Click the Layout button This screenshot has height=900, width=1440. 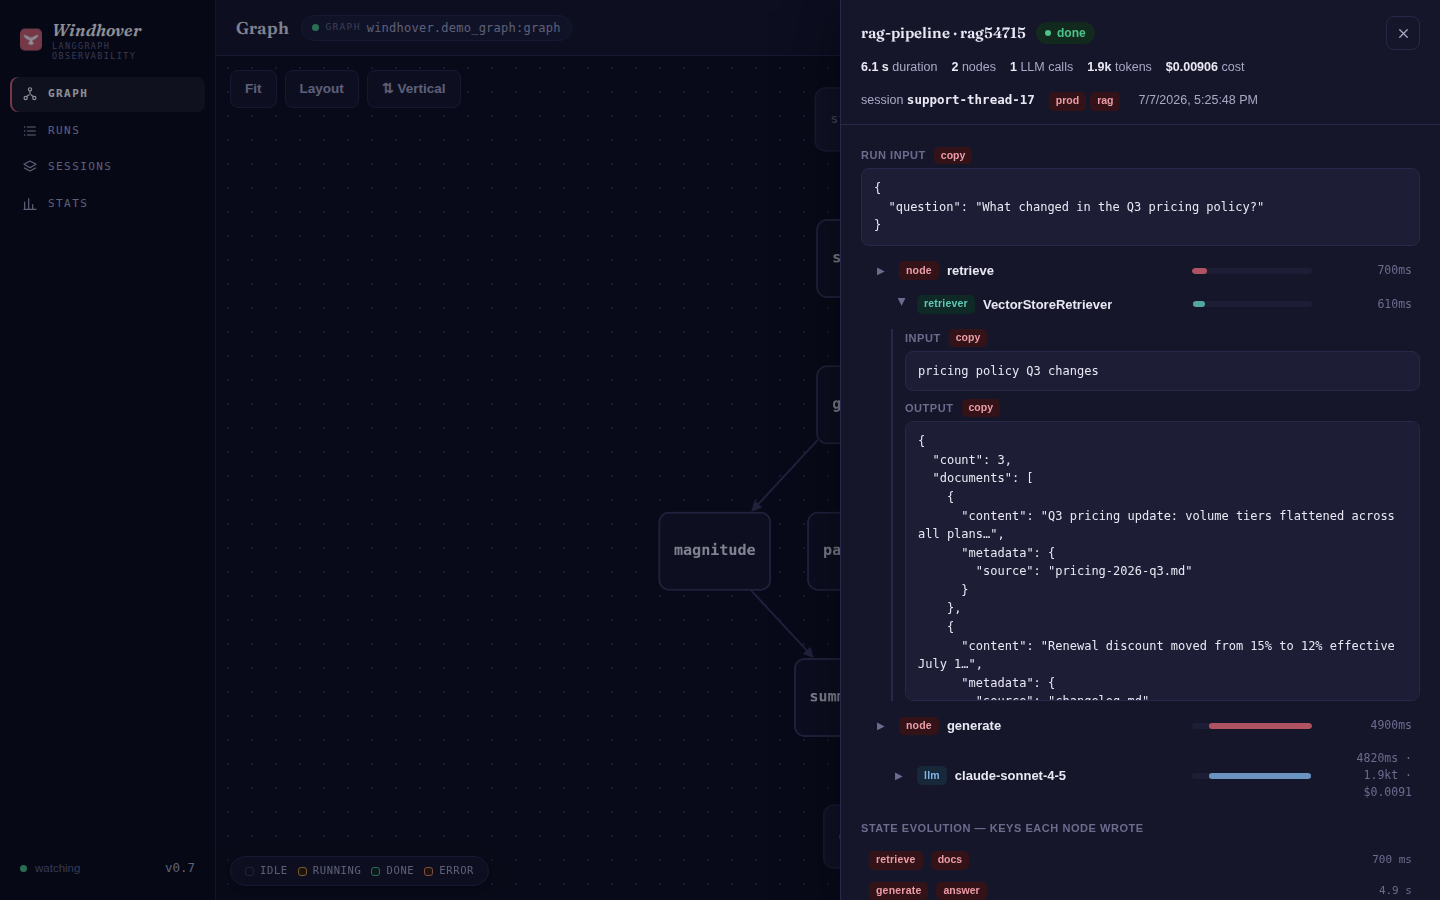point(322,89)
